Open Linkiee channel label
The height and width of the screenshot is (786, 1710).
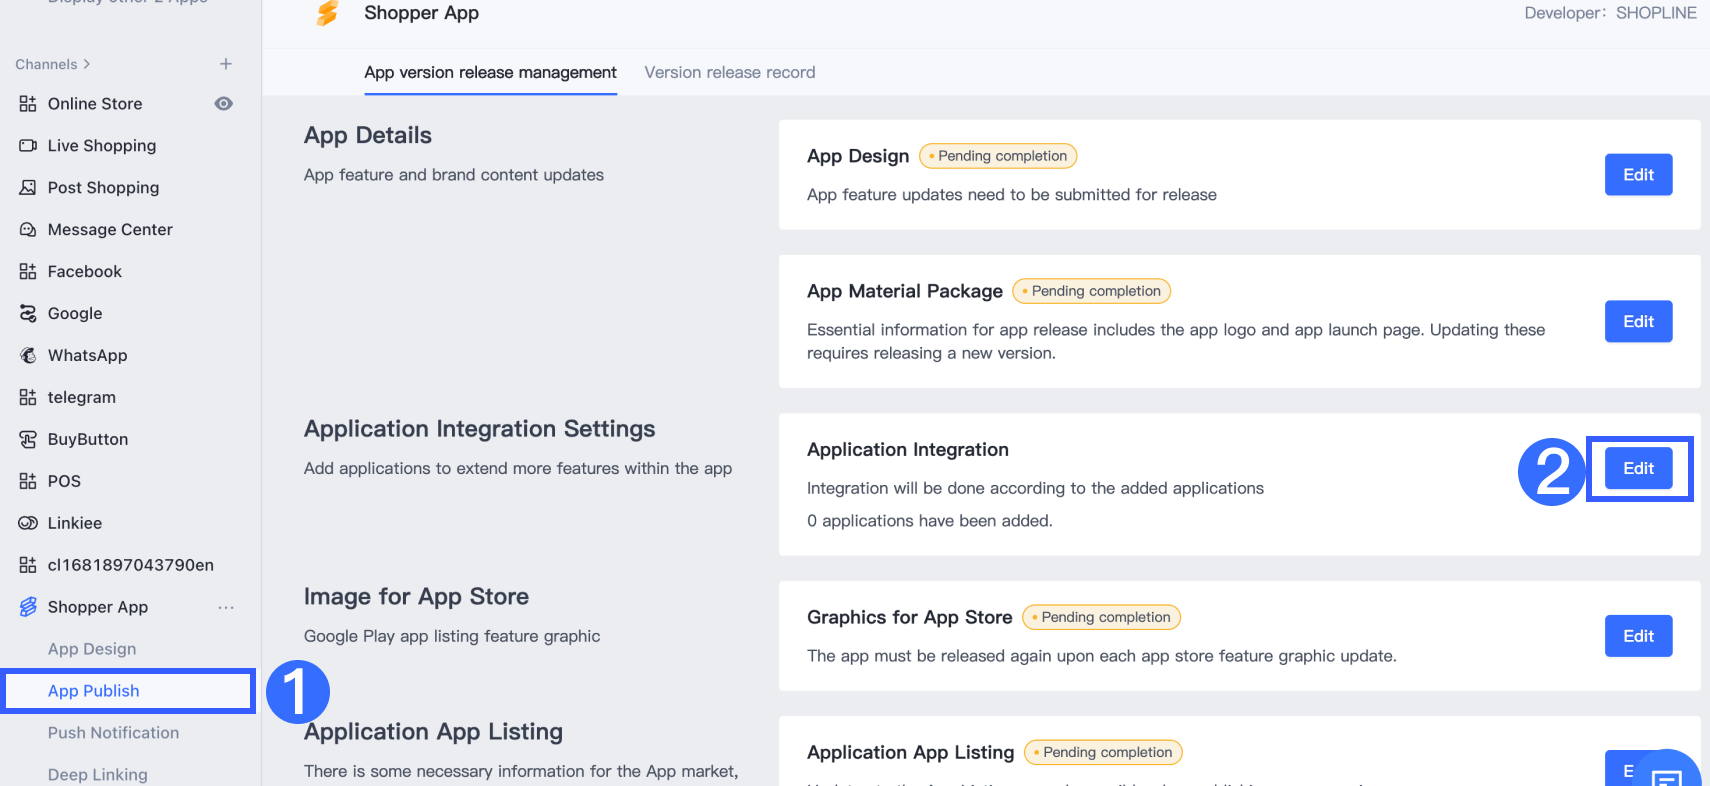tap(75, 524)
